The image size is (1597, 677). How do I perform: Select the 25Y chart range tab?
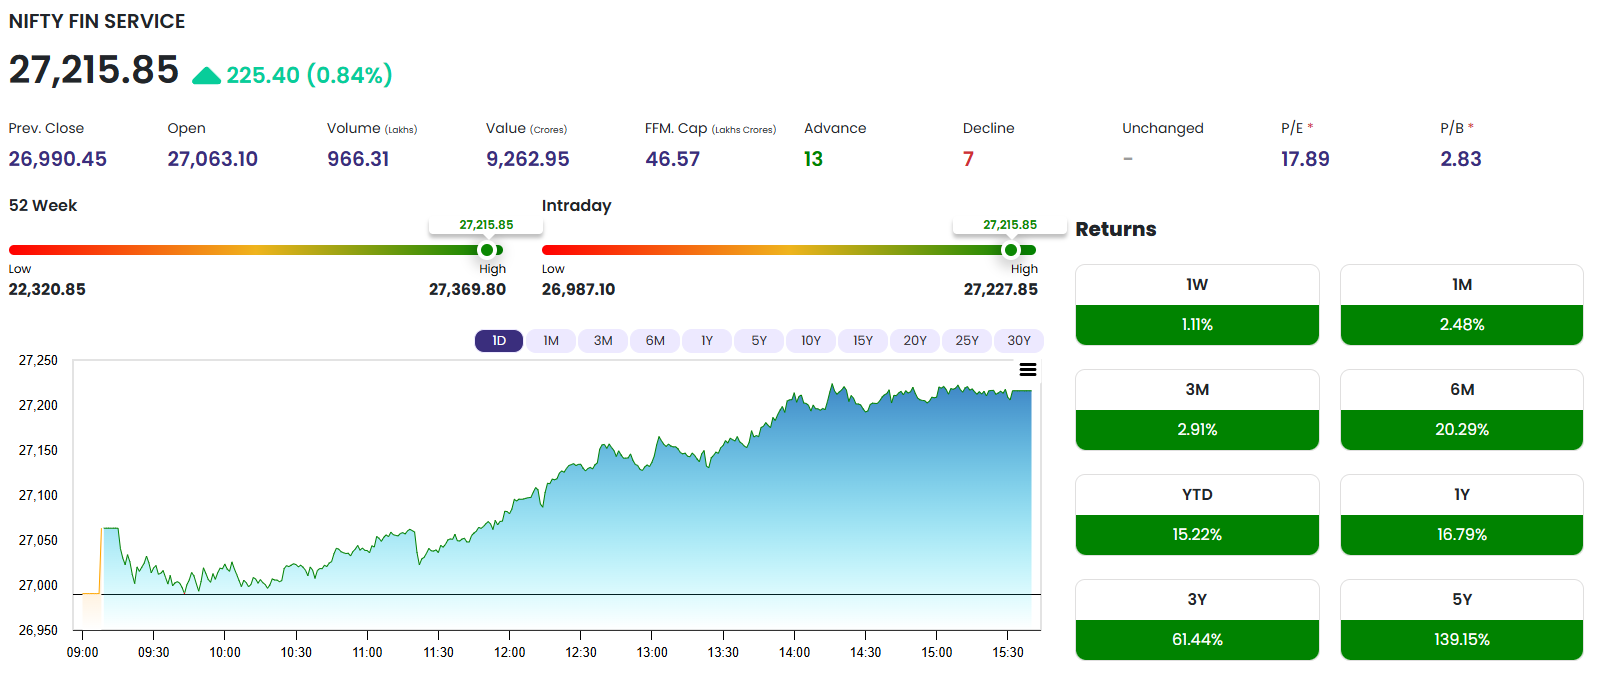pyautogui.click(x=967, y=341)
